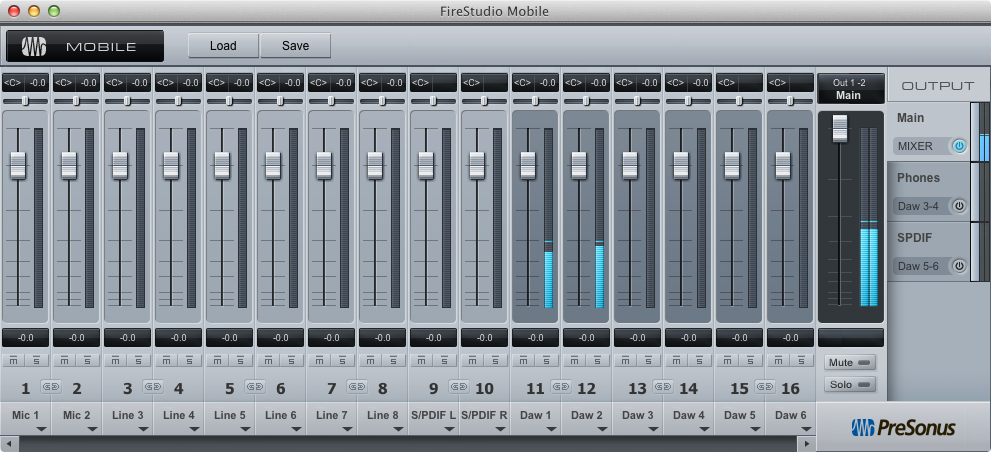The height and width of the screenshot is (452, 991).
Task: Toggle the main Solo button
Action: tap(850, 384)
